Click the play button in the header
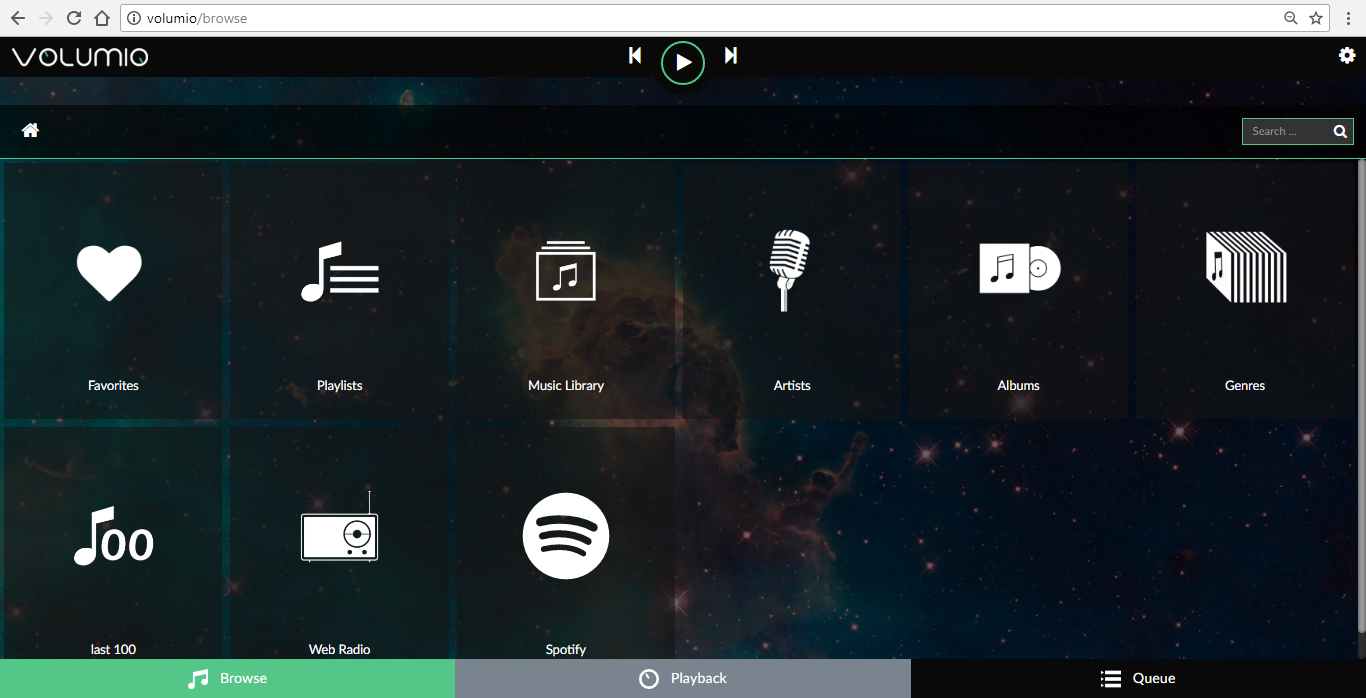This screenshot has height=698, width=1366. point(683,63)
